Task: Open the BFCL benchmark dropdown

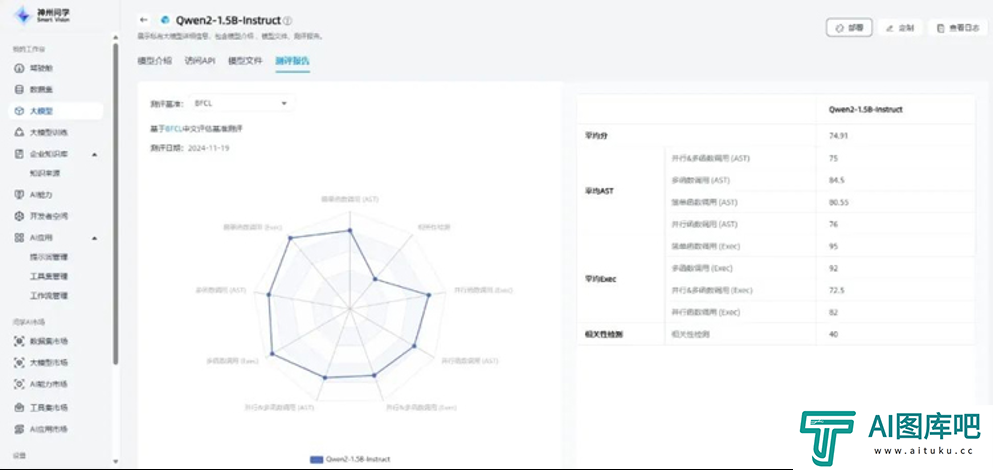Action: [242, 103]
